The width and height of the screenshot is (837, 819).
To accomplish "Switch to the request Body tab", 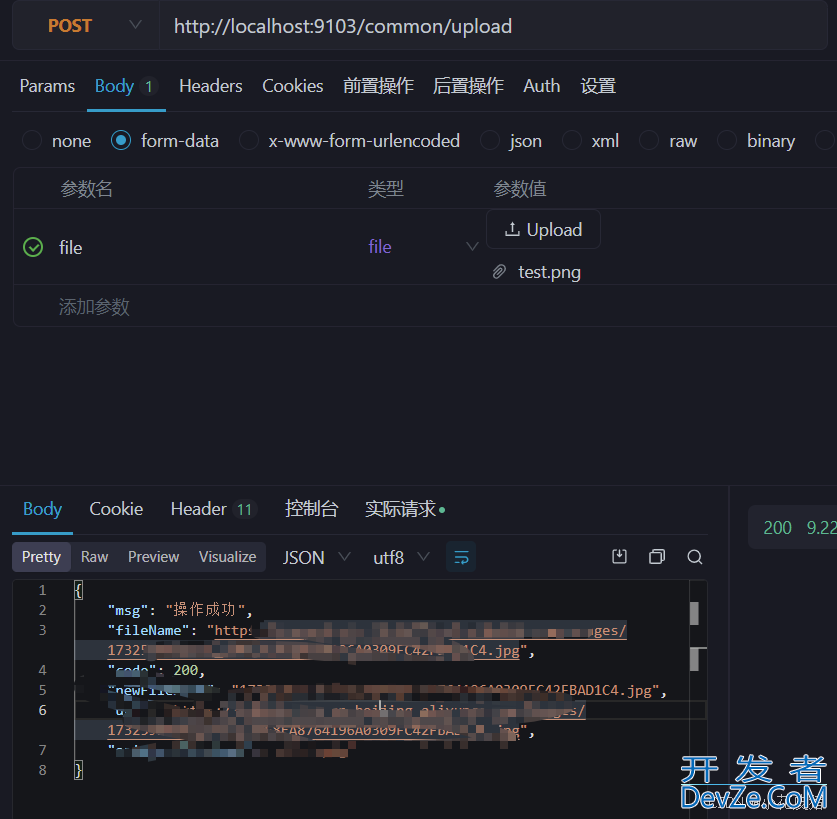I will coord(125,86).
